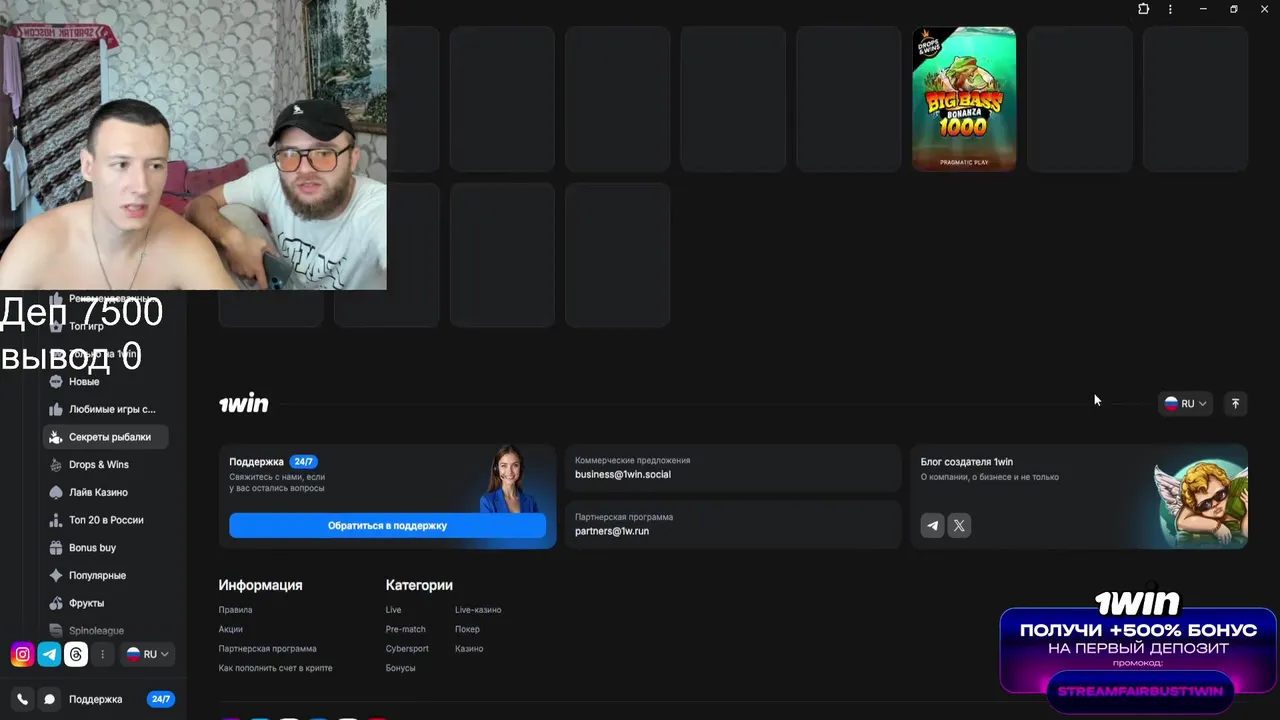Open the Telegram icon in sidebar
The width and height of the screenshot is (1280, 720).
click(49, 654)
